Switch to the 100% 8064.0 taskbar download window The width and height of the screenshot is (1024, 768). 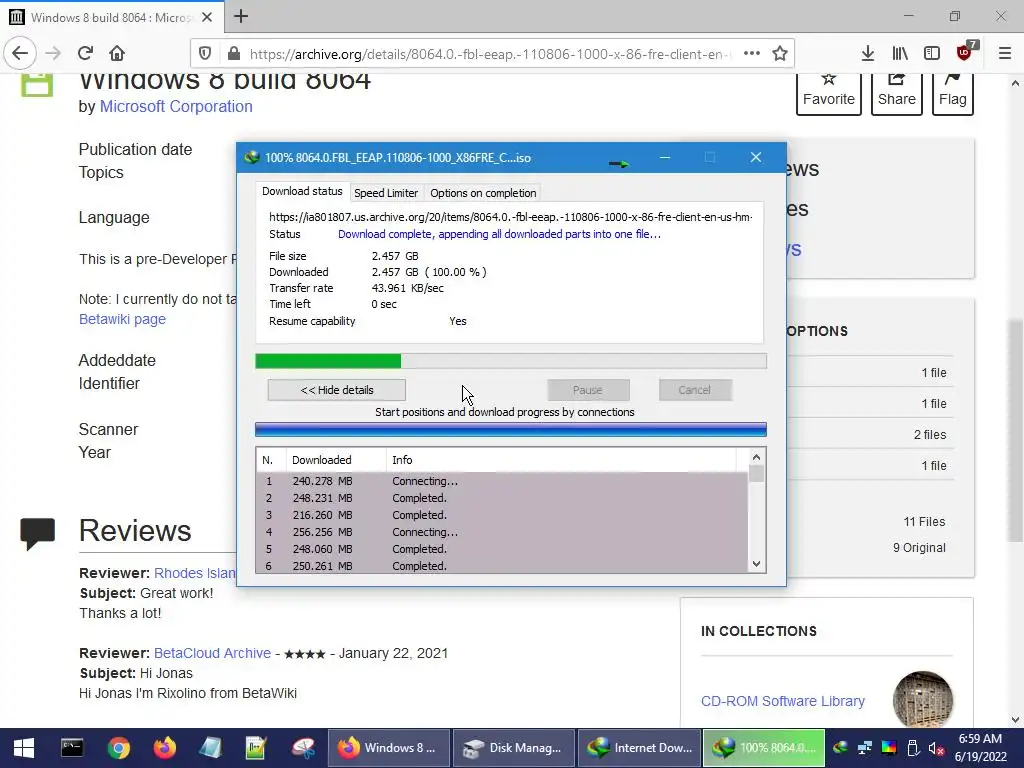click(x=763, y=748)
